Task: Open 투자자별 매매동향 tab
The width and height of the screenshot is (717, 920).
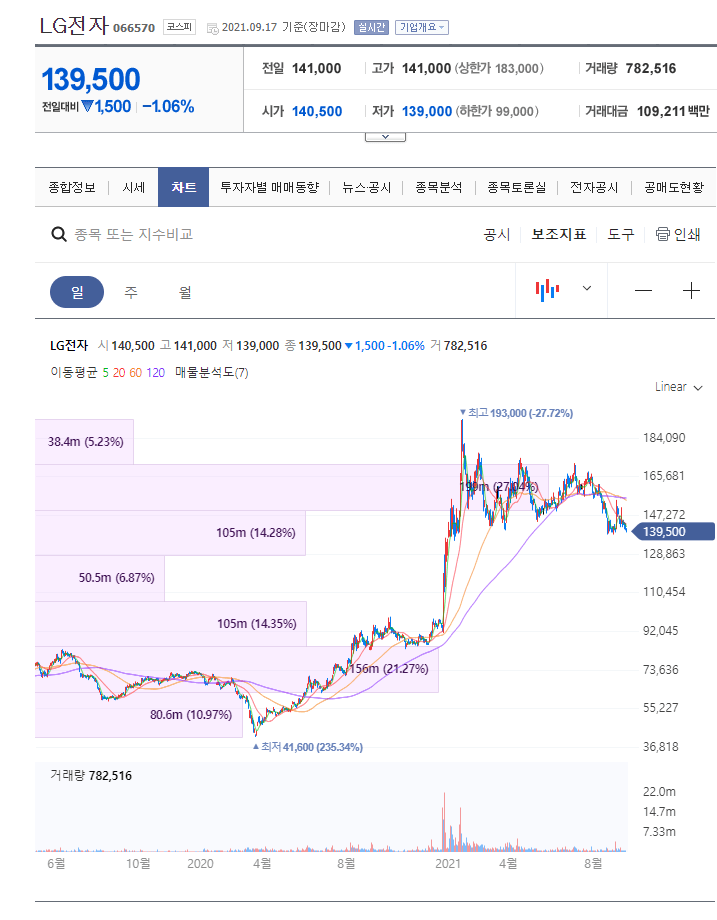Action: (269, 187)
